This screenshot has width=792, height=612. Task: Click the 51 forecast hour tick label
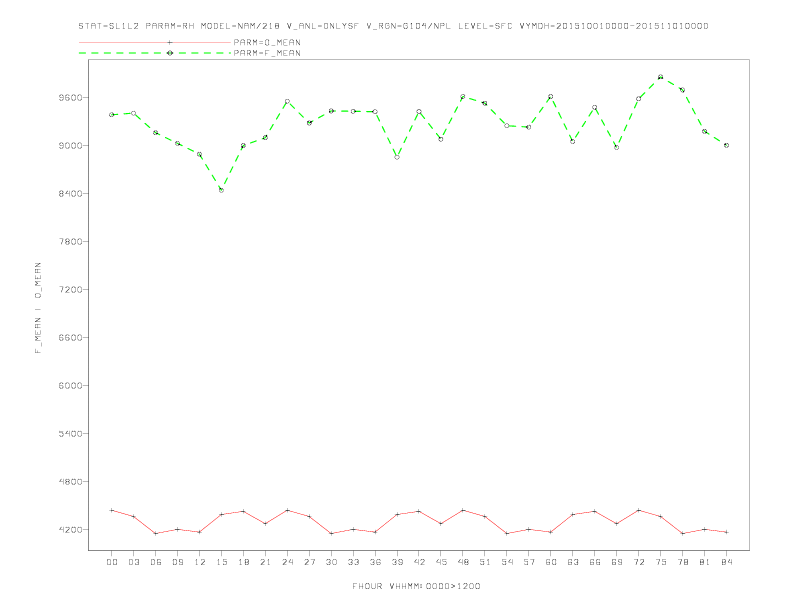(485, 562)
